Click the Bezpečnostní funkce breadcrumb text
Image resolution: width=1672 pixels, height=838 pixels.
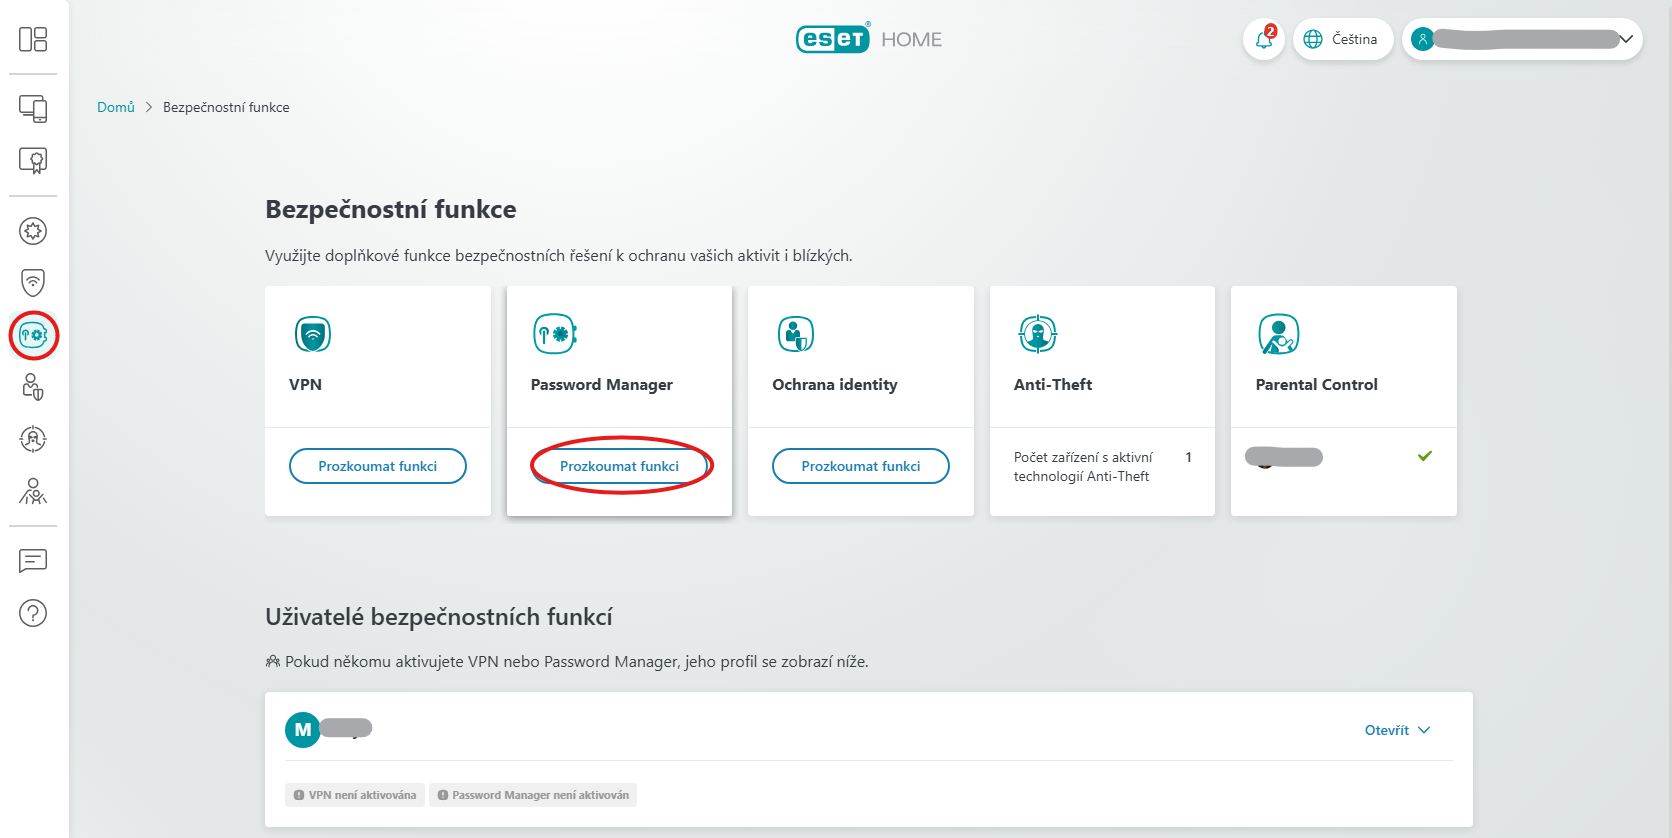(226, 107)
